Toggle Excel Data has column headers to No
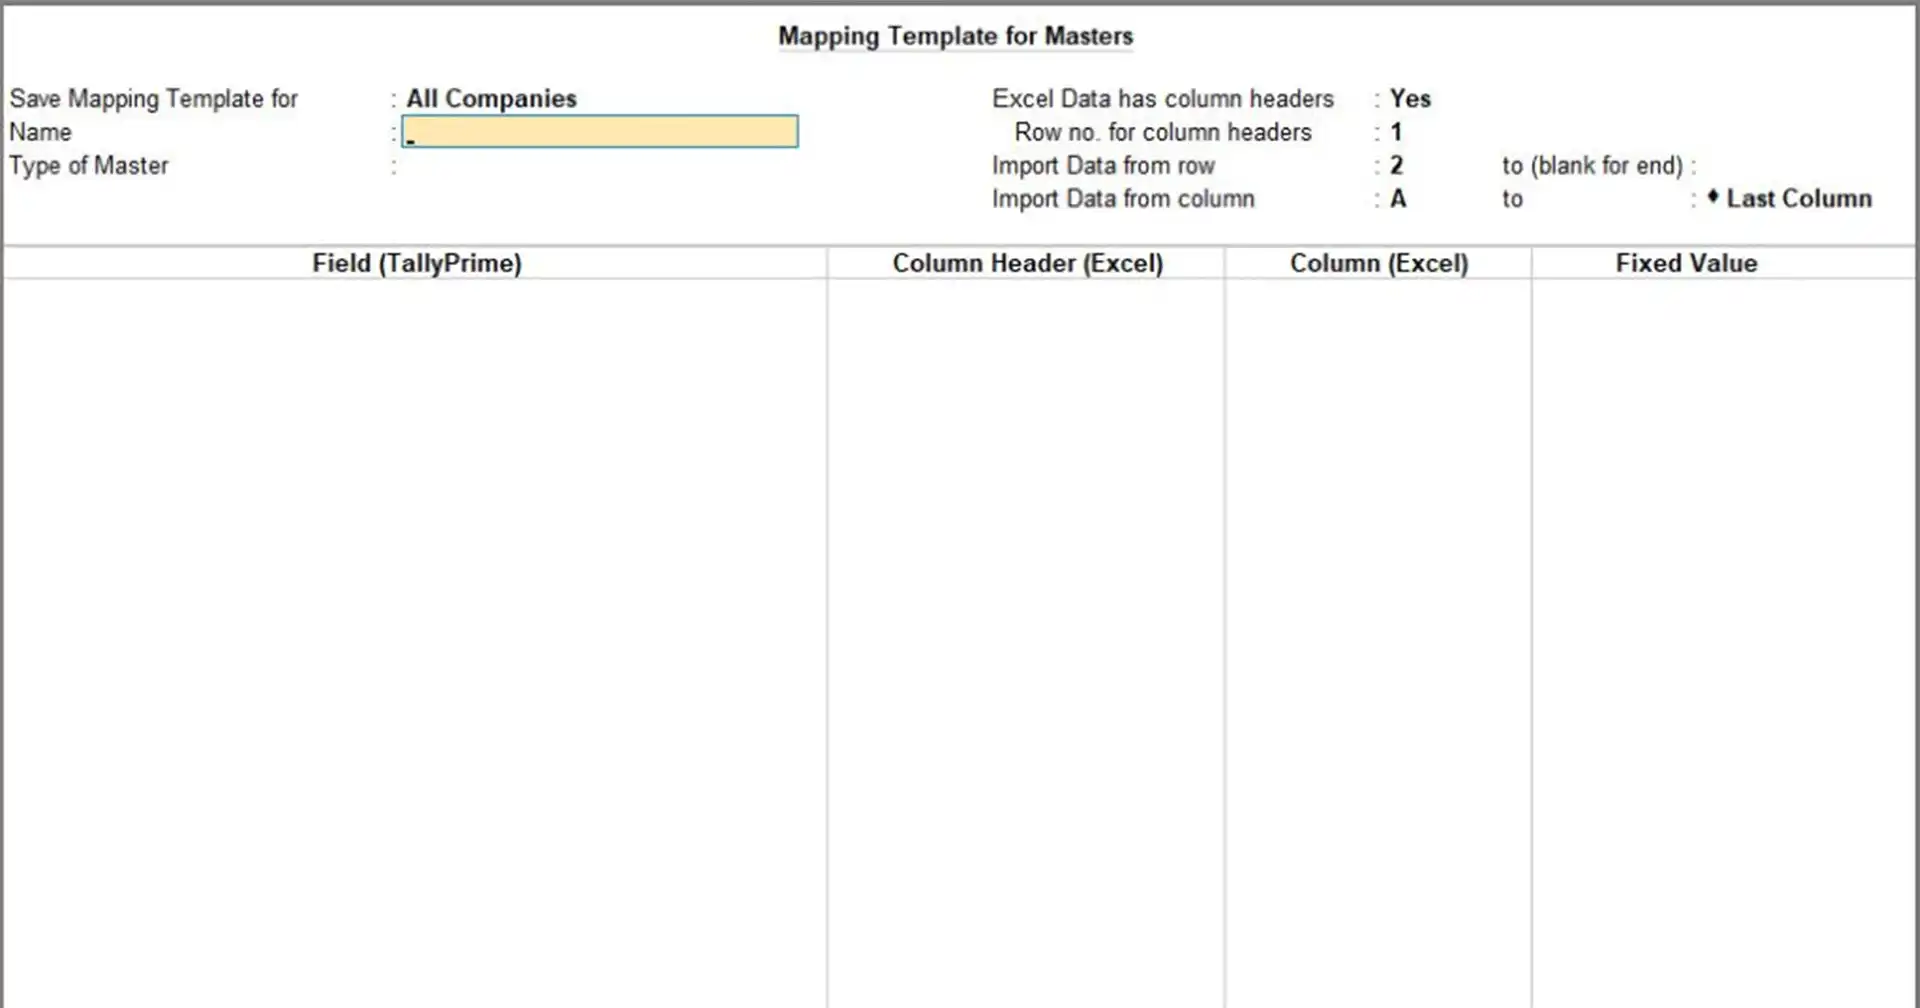Image resolution: width=1920 pixels, height=1008 pixels. point(1410,98)
